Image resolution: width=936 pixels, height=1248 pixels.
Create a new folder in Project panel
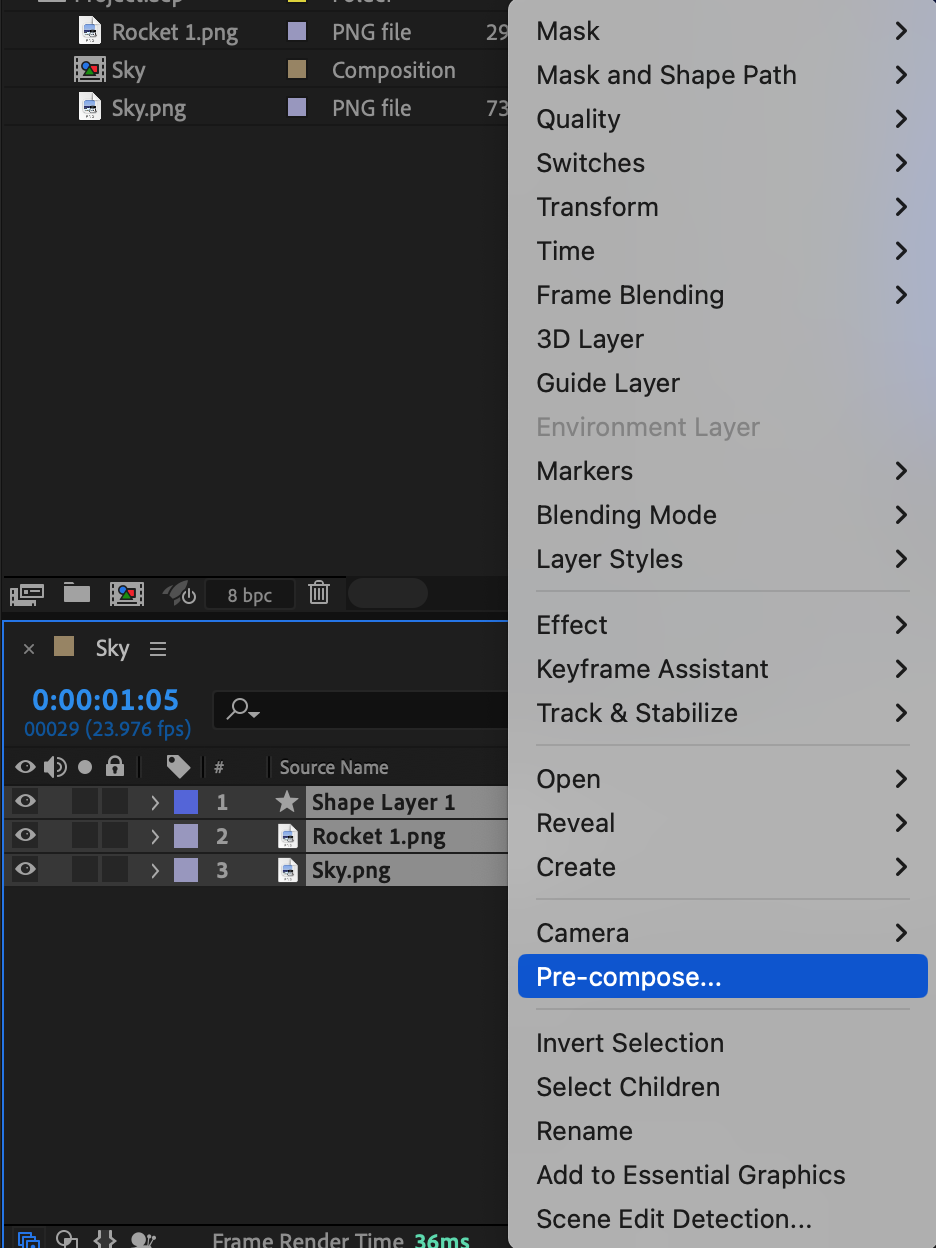point(77,593)
